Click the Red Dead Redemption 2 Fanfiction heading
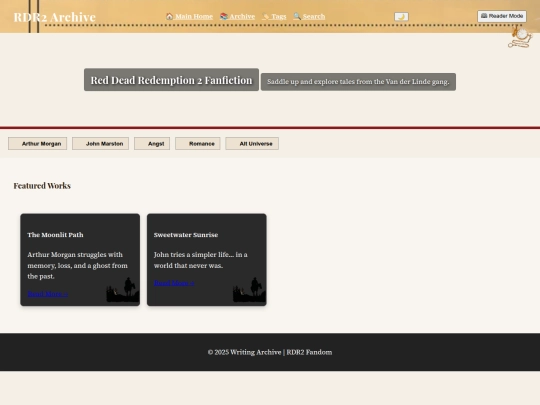540x405 pixels. (172, 80)
